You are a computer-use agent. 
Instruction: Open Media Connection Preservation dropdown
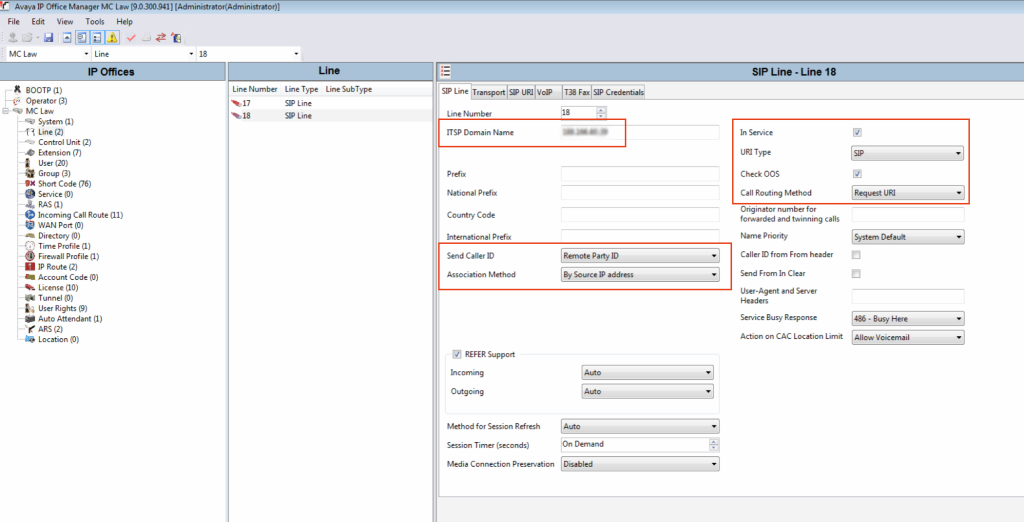tap(640, 465)
